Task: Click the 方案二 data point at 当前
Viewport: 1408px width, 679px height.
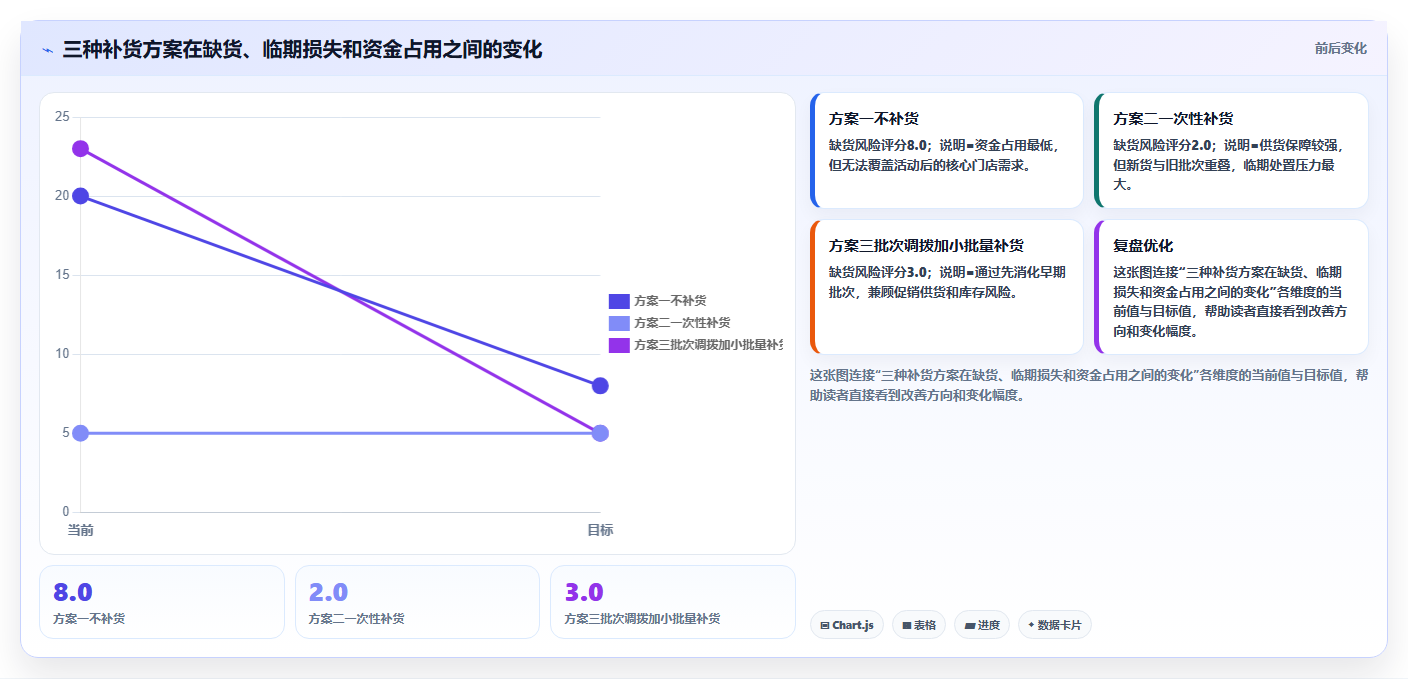Action: [x=81, y=433]
